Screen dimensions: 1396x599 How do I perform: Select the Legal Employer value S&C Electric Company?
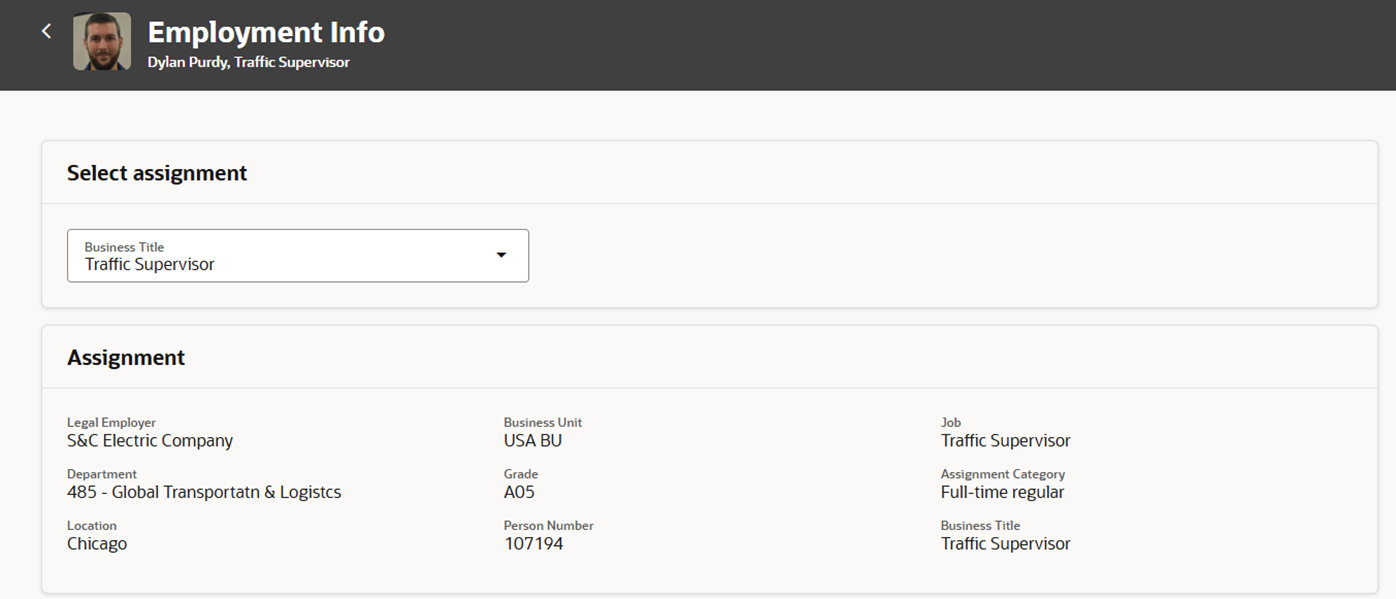pos(150,441)
